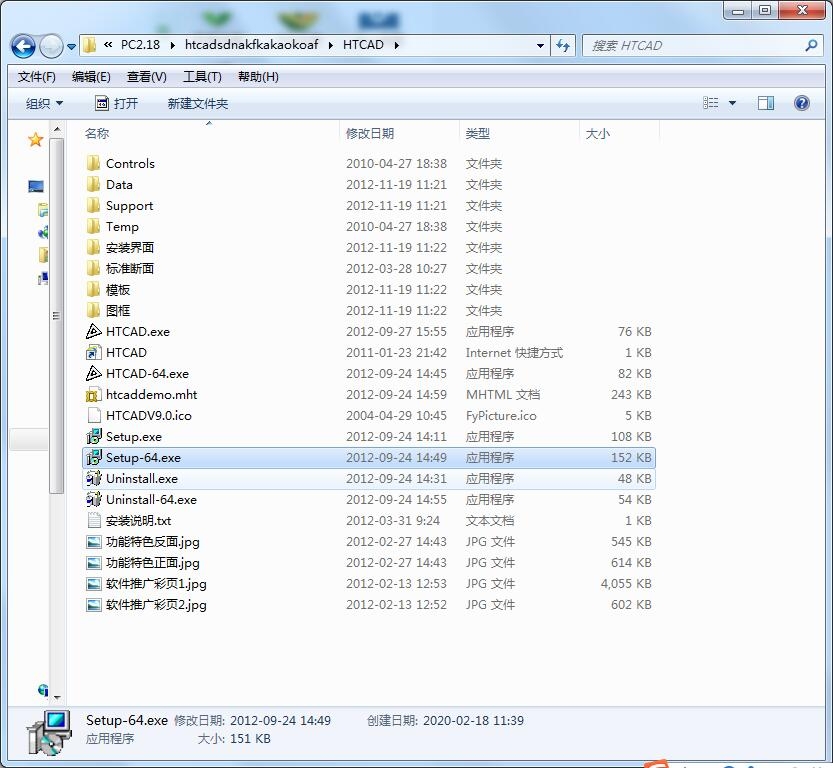This screenshot has width=833, height=768.
Task: Expand the arrow after PC2.18 breadcrumb
Action: click(172, 45)
